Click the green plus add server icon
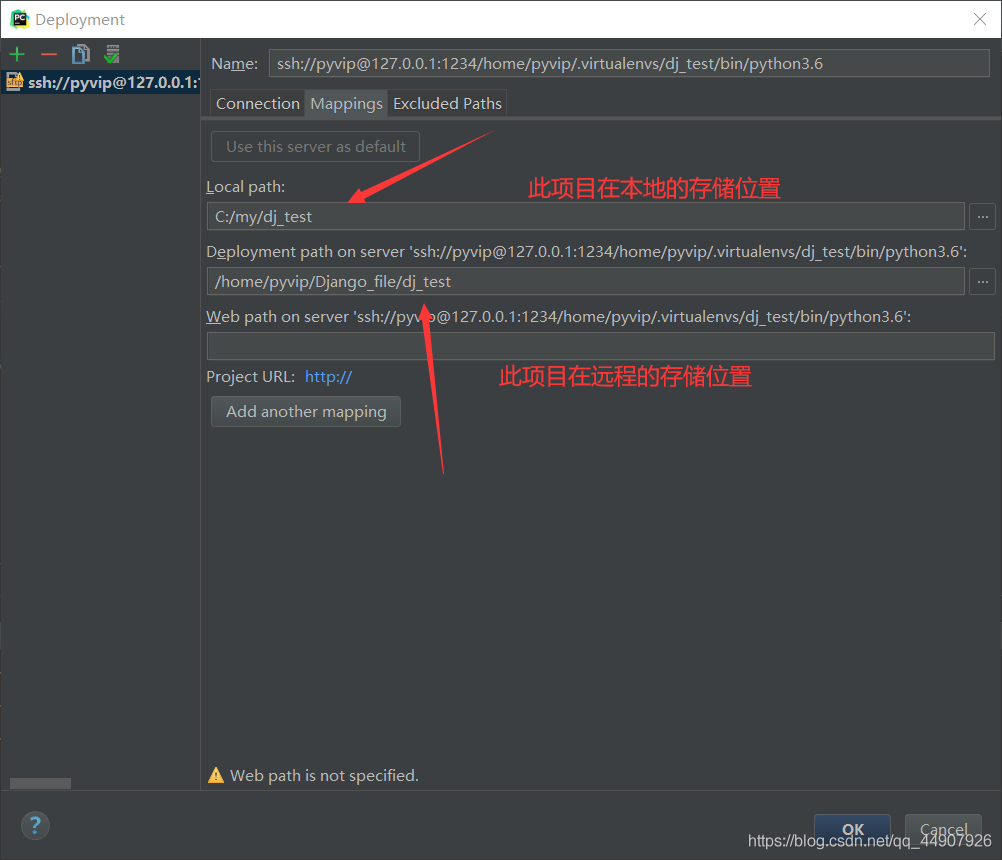The image size is (1002, 860). click(x=17, y=54)
